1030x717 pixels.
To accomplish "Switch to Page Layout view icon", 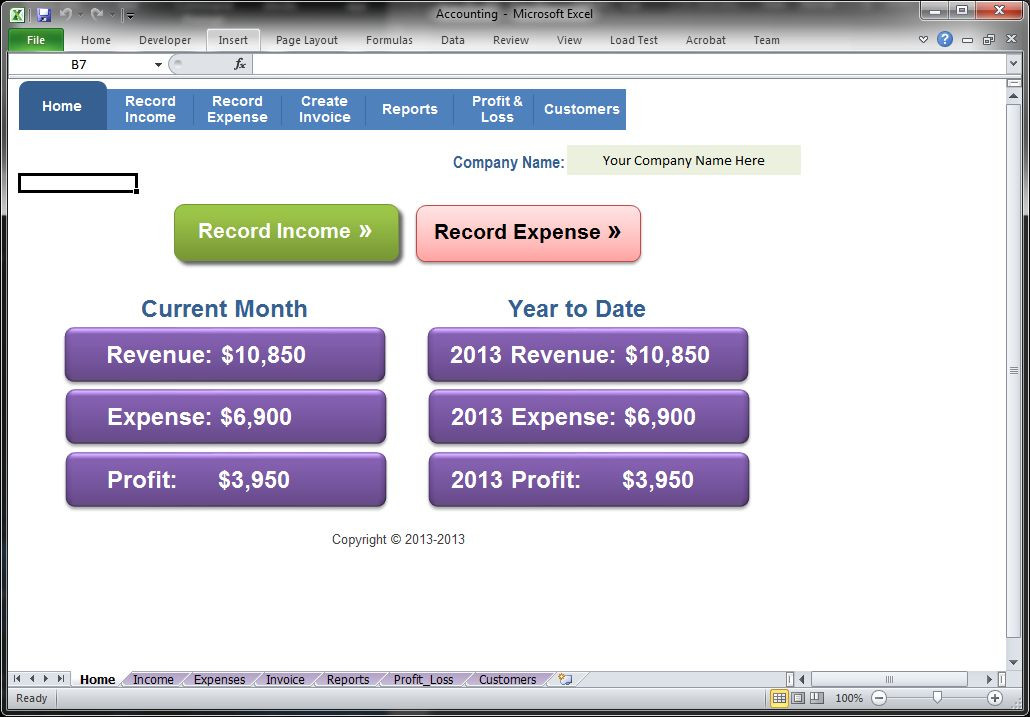I will (798, 698).
